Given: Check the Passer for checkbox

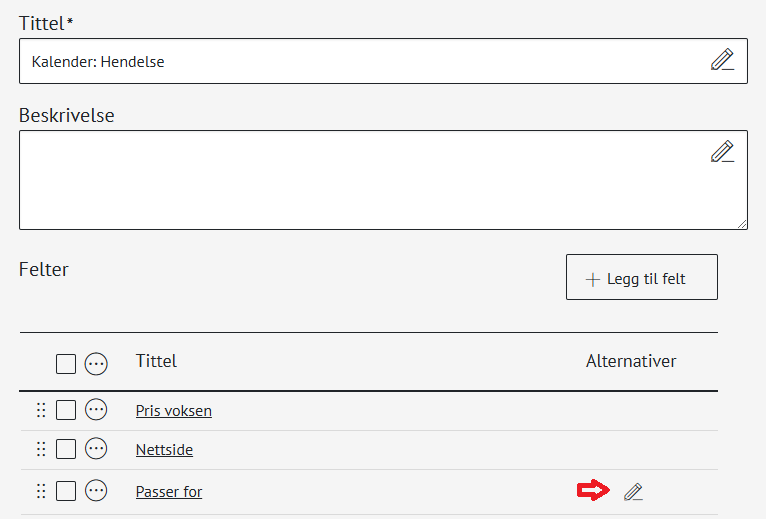Looking at the screenshot, I should point(66,491).
